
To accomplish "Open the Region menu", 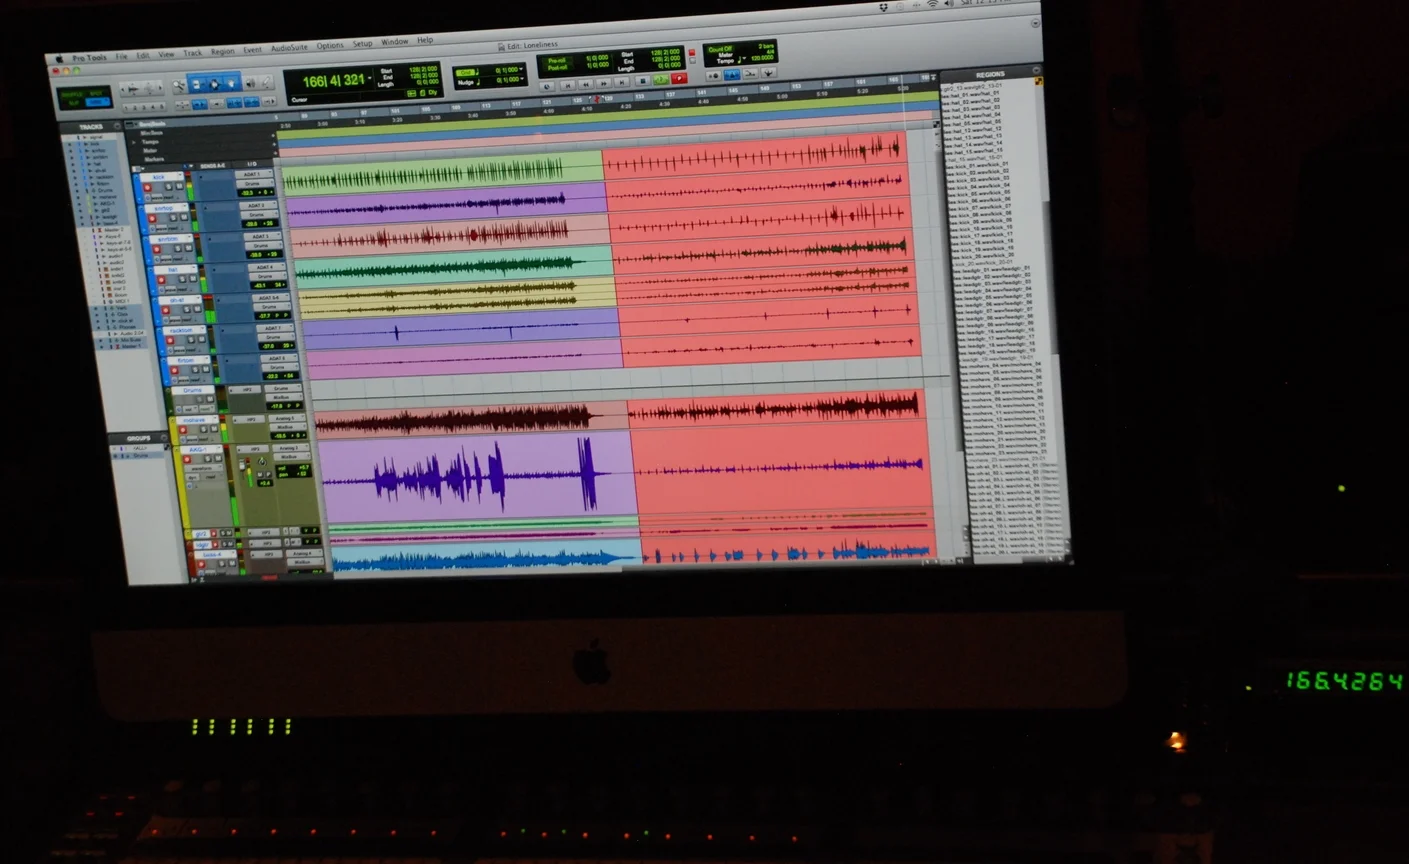I will pyautogui.click(x=223, y=52).
